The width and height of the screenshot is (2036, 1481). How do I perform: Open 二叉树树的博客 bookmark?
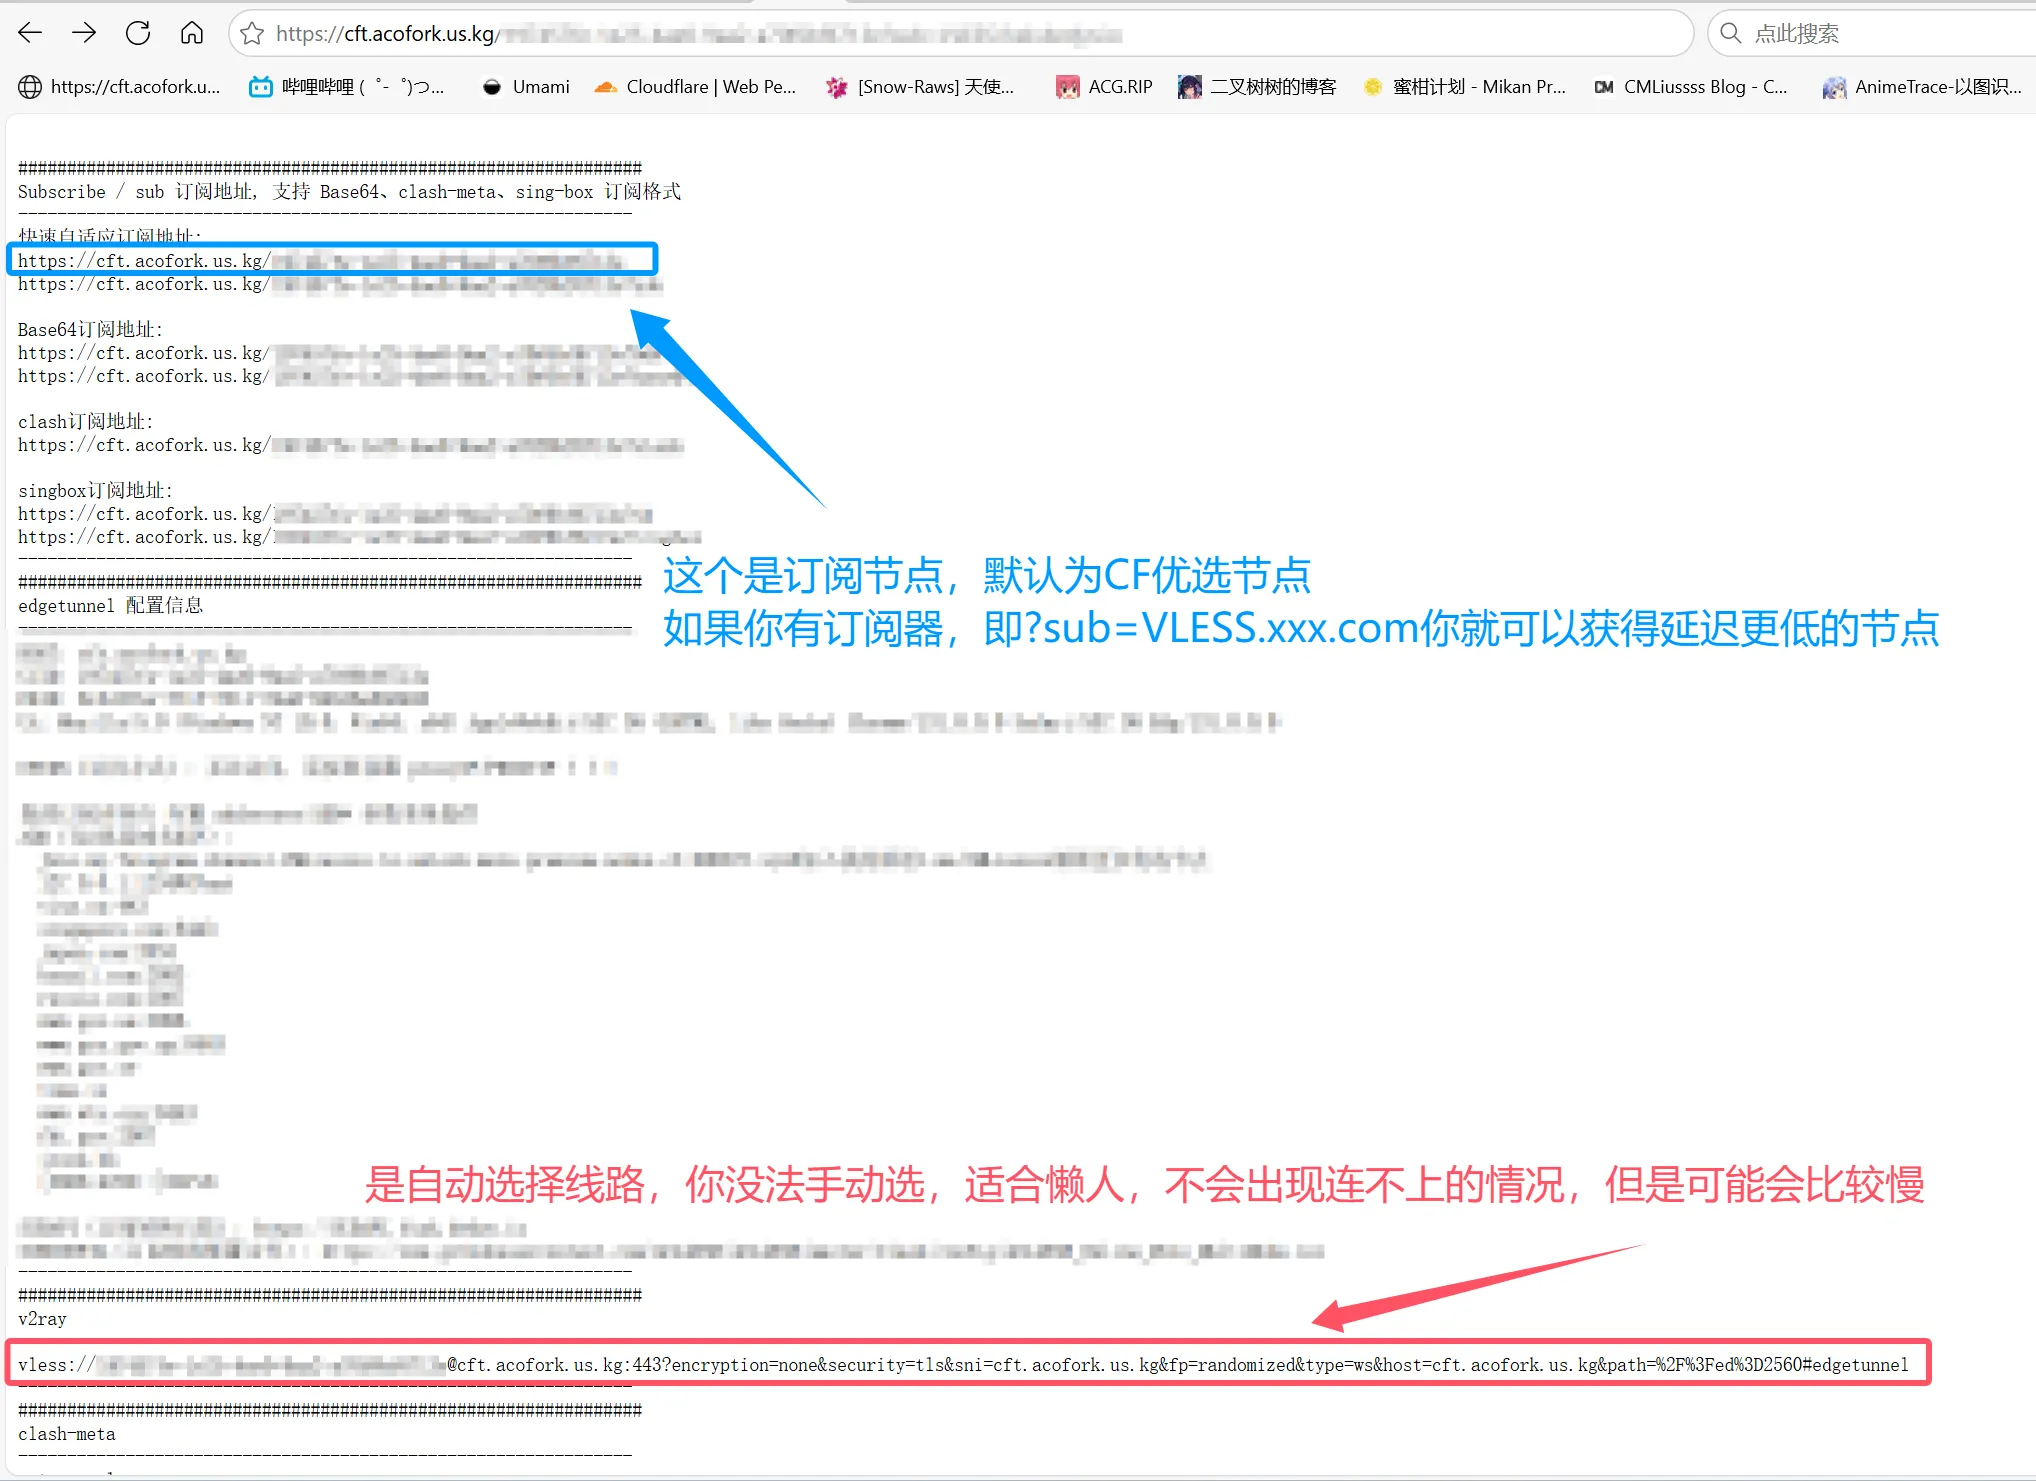tap(1257, 87)
